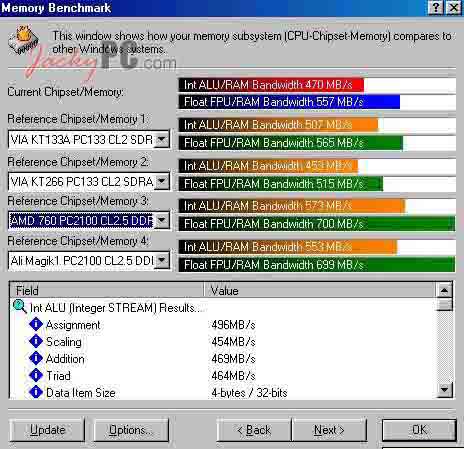
Task: Click the results list scroll down arrow
Action: [x=444, y=389]
